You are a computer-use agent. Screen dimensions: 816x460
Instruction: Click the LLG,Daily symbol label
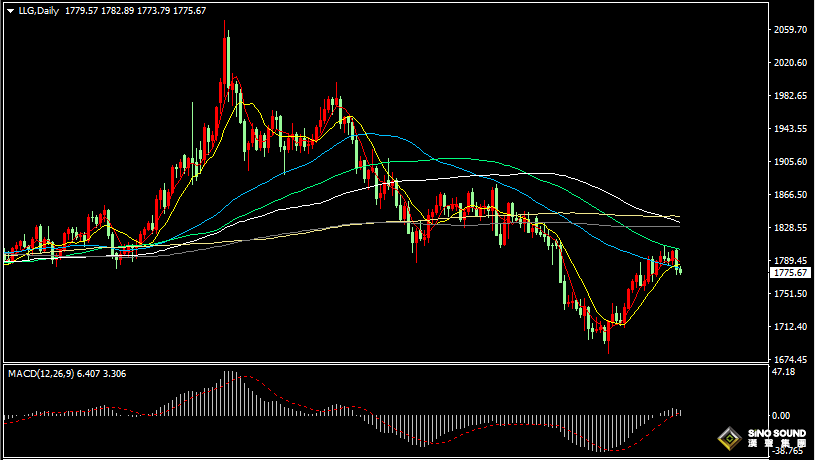(39, 11)
